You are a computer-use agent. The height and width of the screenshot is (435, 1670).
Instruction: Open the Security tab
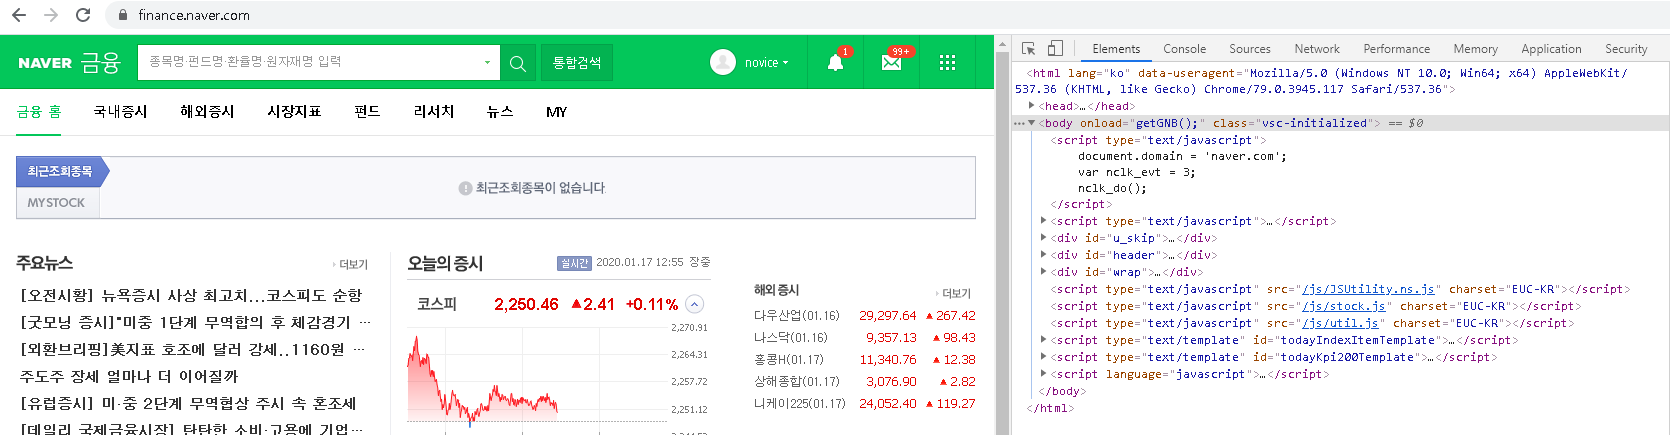click(x=1626, y=49)
